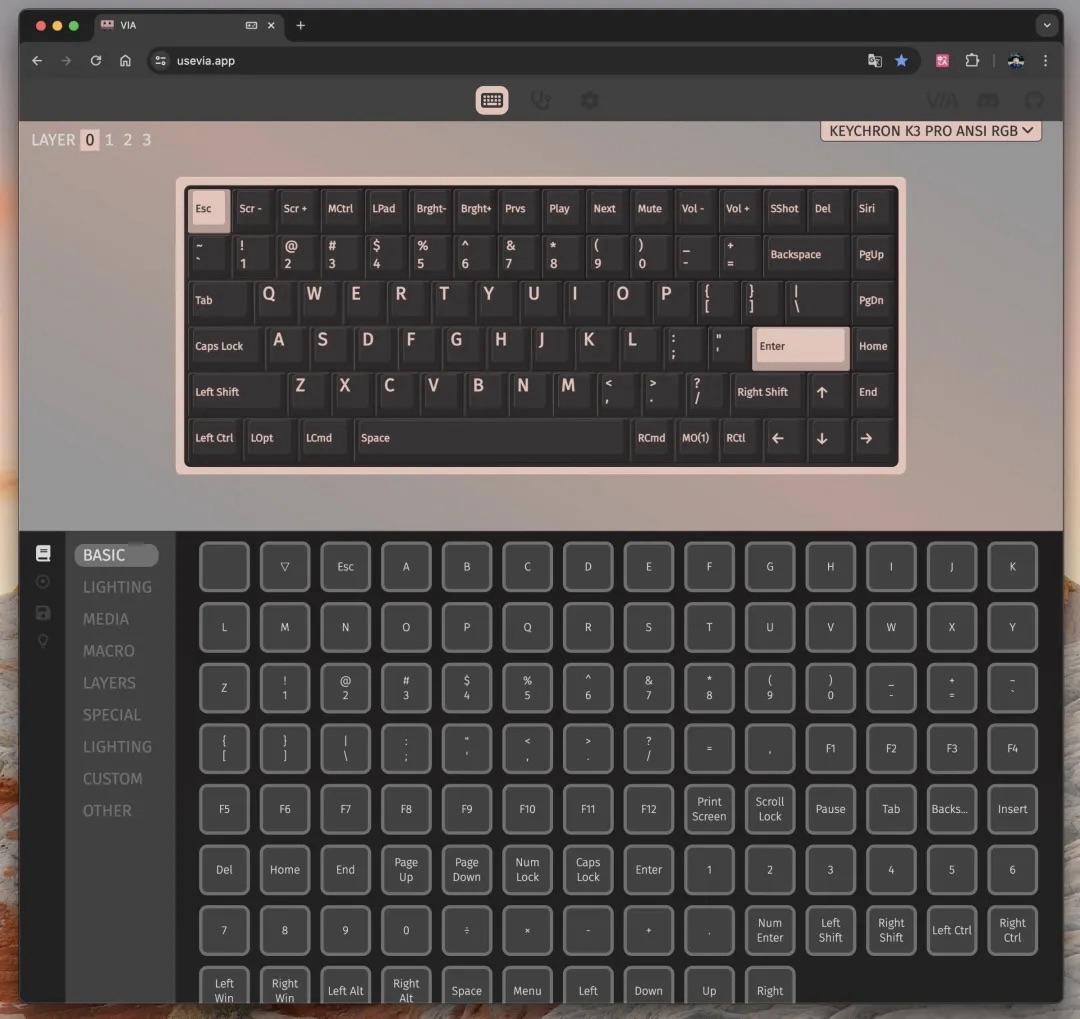The width and height of the screenshot is (1080, 1019).
Task: Open the browser profile avatar
Action: [x=1016, y=61]
